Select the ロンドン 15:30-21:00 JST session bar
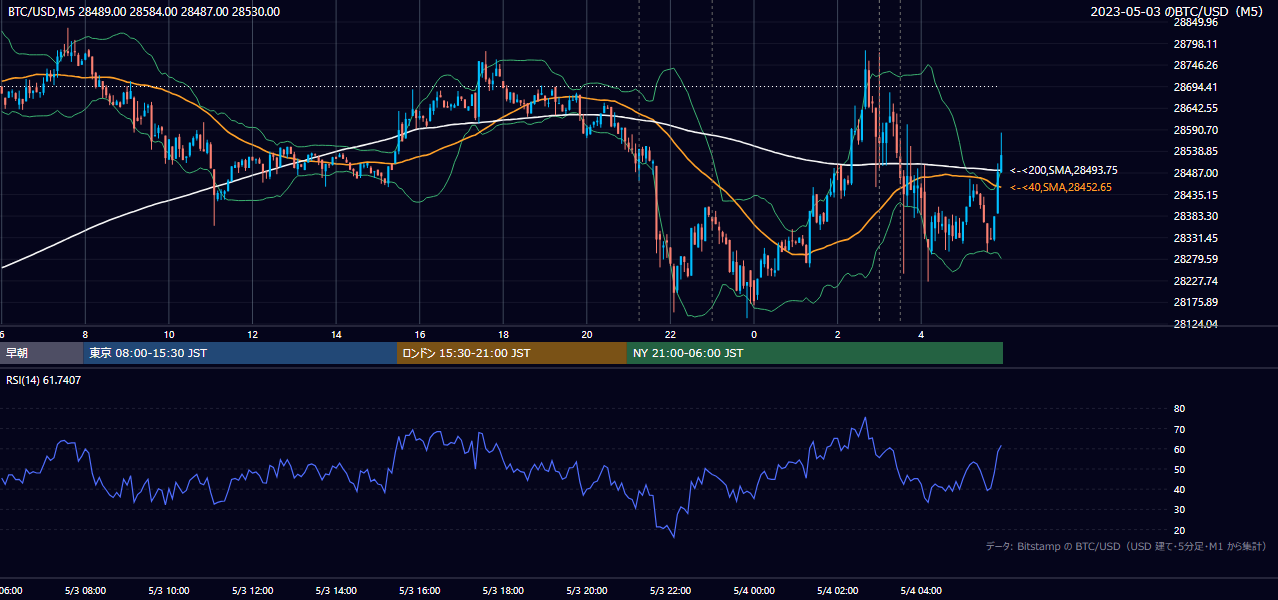 pos(512,353)
